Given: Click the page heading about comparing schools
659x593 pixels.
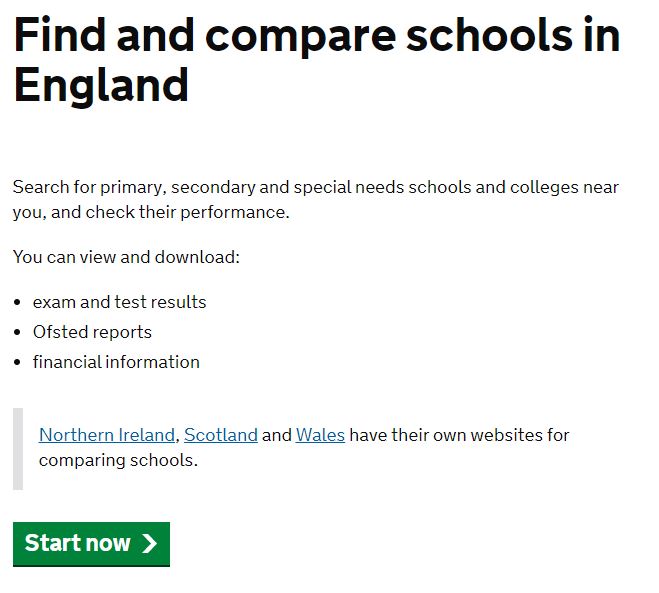Looking at the screenshot, I should [x=316, y=37].
